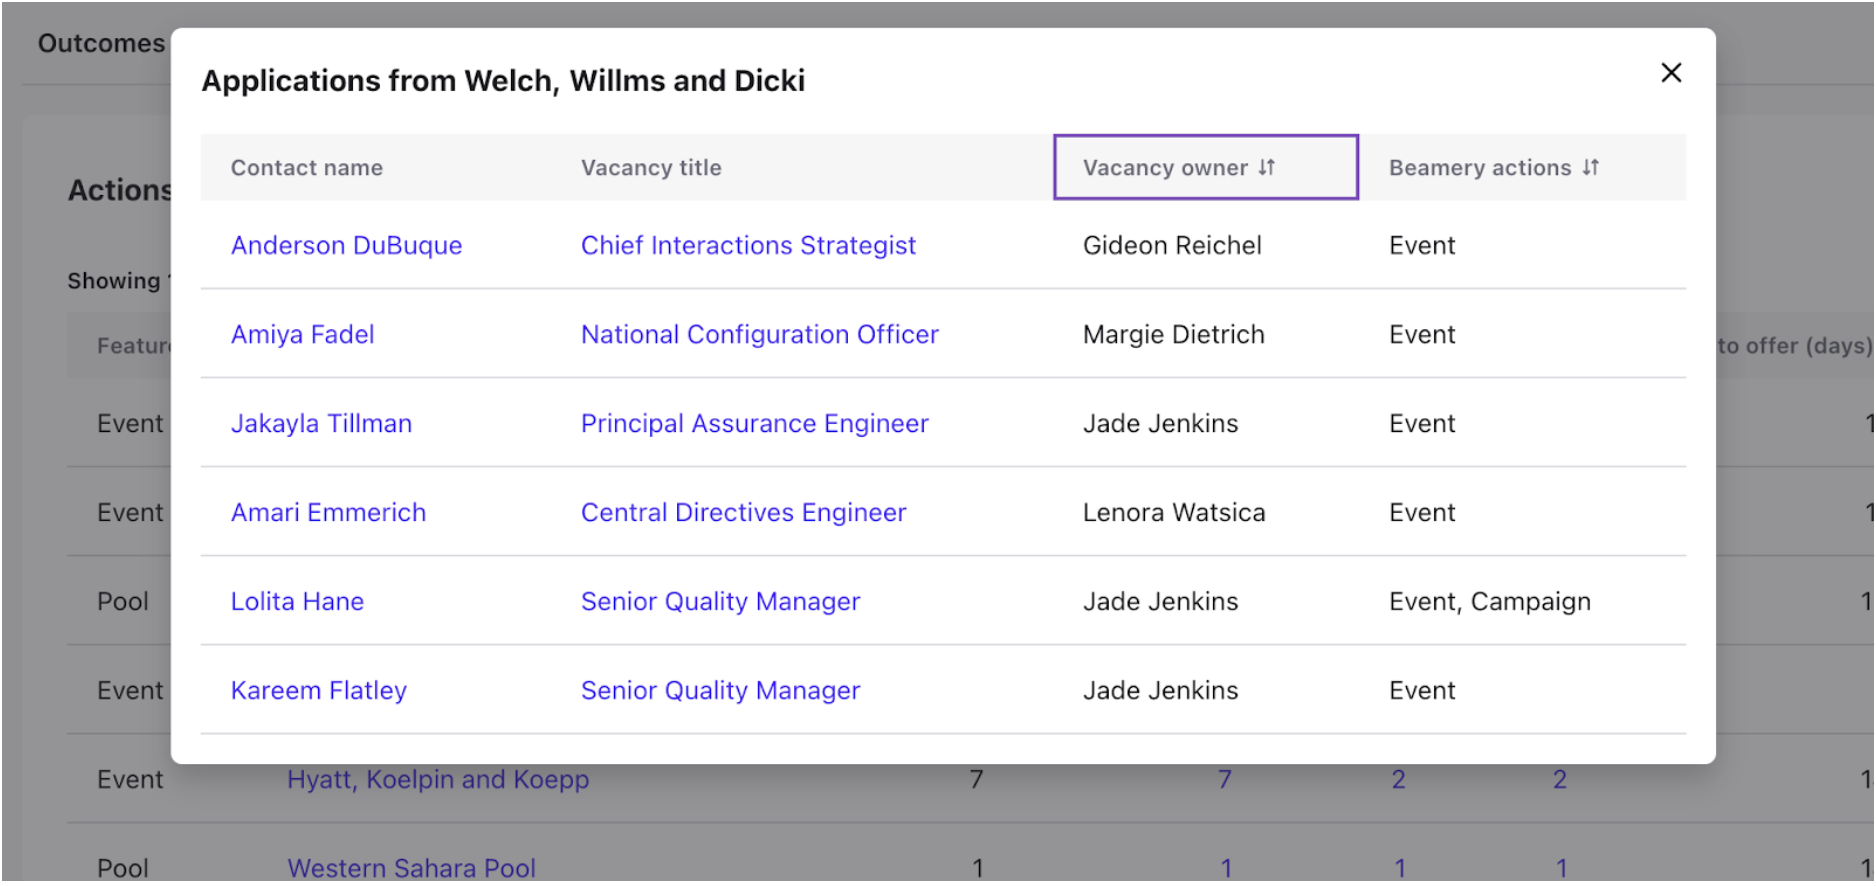Click Event action in Amari Emmerich row
Screen dimensions: 1876x886
(1422, 513)
